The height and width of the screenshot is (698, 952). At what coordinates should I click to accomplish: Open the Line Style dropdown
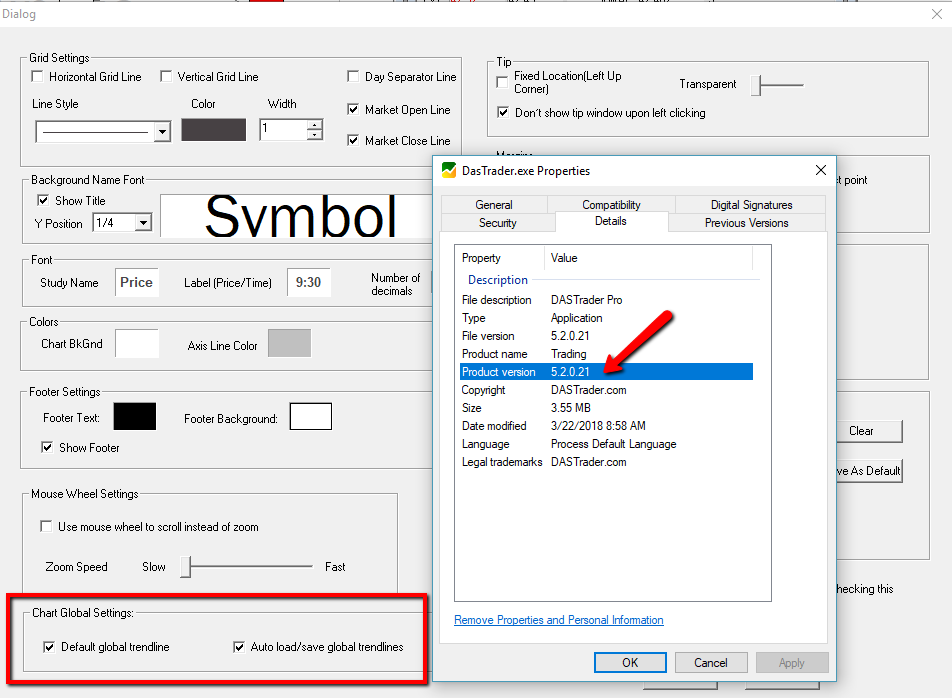point(162,131)
